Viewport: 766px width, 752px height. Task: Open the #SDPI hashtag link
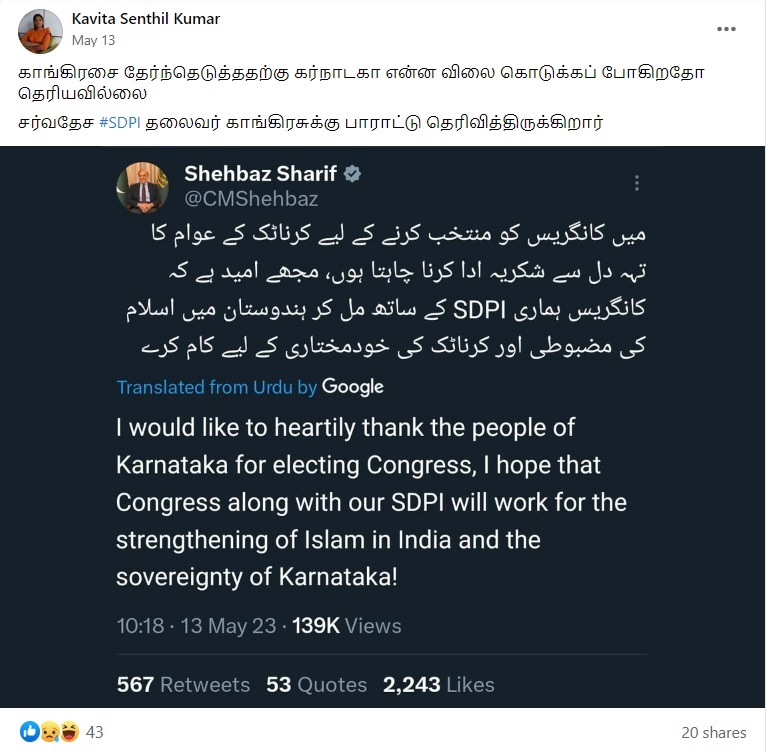[120, 123]
